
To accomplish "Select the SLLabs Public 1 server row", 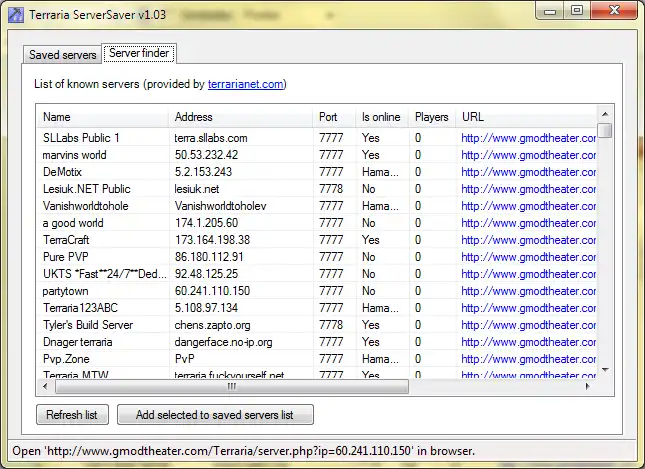I will tap(317, 138).
